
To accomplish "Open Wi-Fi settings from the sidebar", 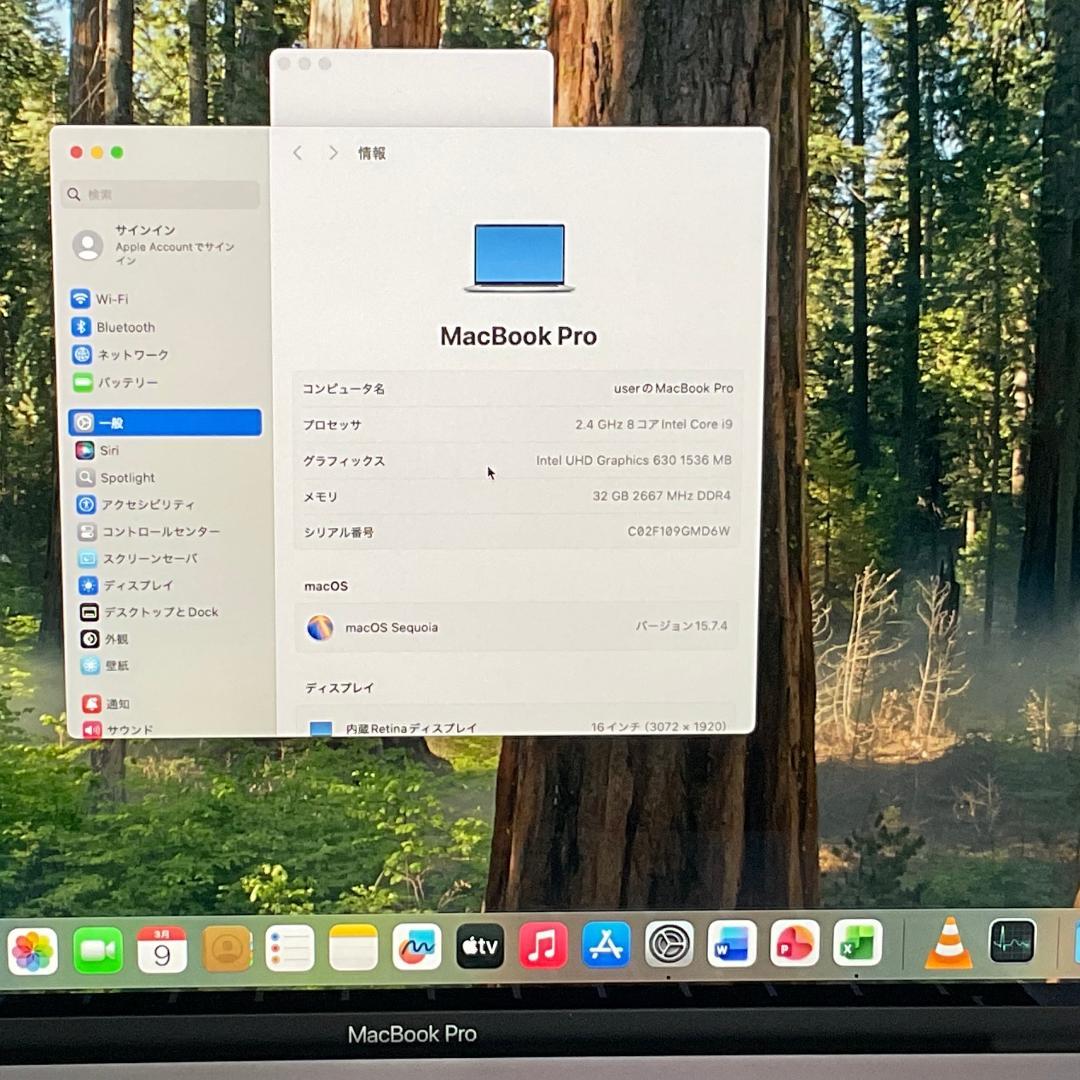I will (x=110, y=299).
